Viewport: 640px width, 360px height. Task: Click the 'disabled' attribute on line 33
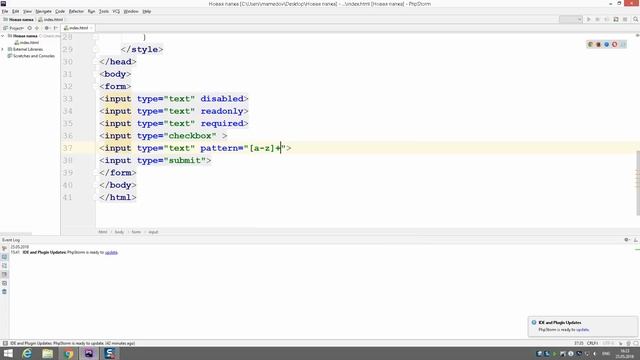[222, 99]
